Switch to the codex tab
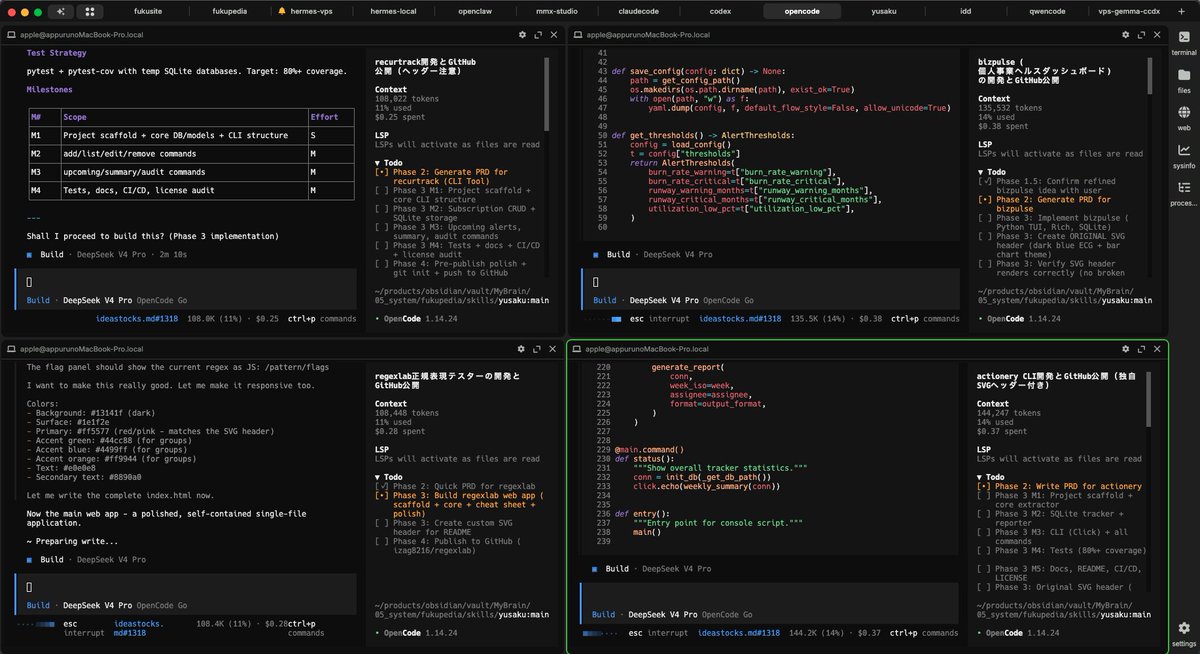The image size is (1200, 654). pos(720,12)
